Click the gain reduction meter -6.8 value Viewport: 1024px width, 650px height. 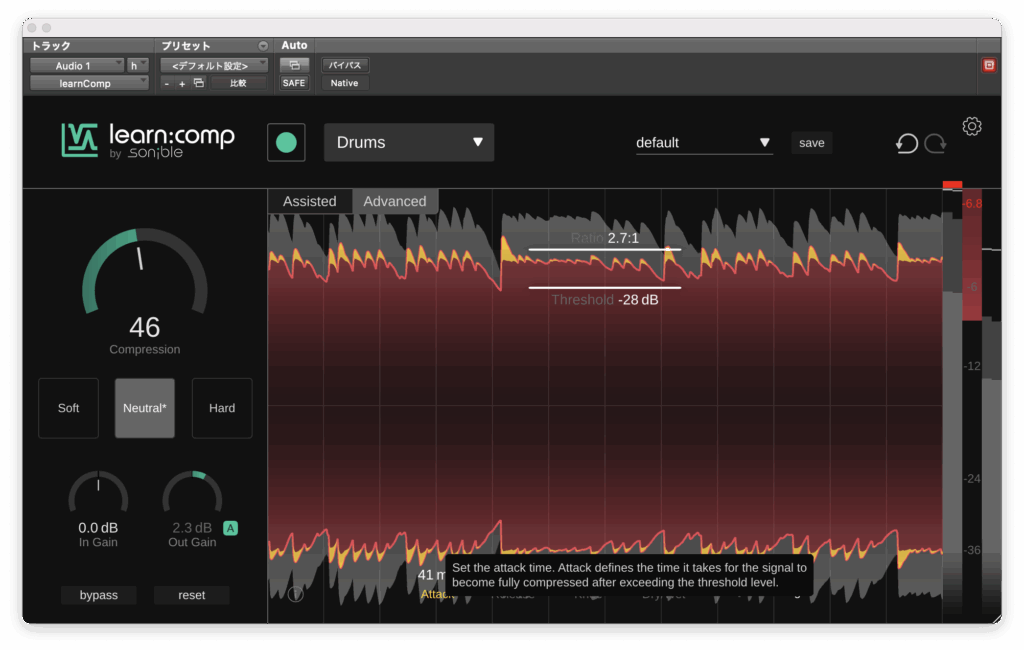972,204
